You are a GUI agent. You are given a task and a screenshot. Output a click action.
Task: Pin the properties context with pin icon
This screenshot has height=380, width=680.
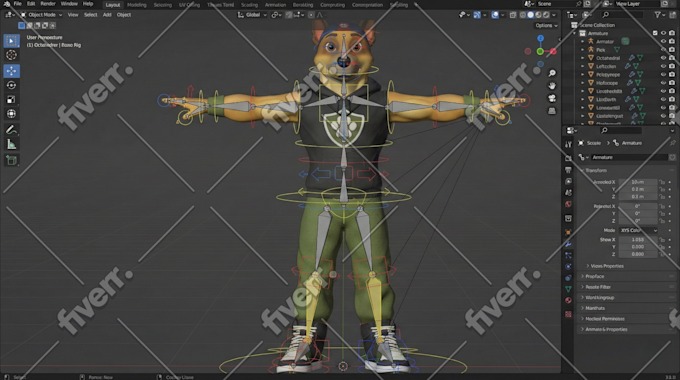click(673, 143)
